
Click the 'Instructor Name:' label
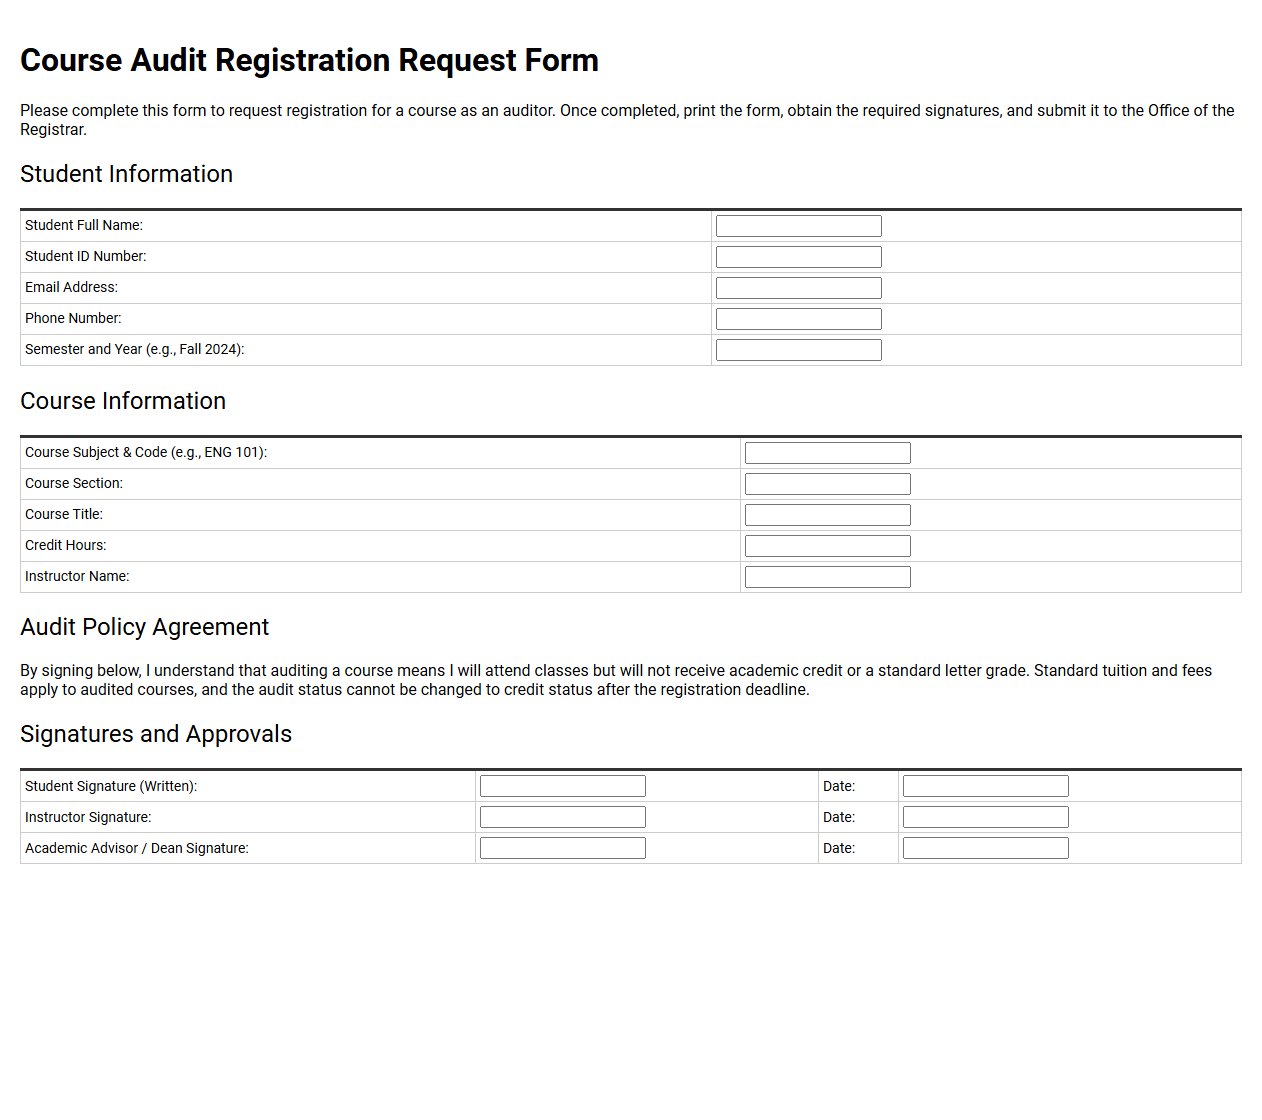click(77, 577)
